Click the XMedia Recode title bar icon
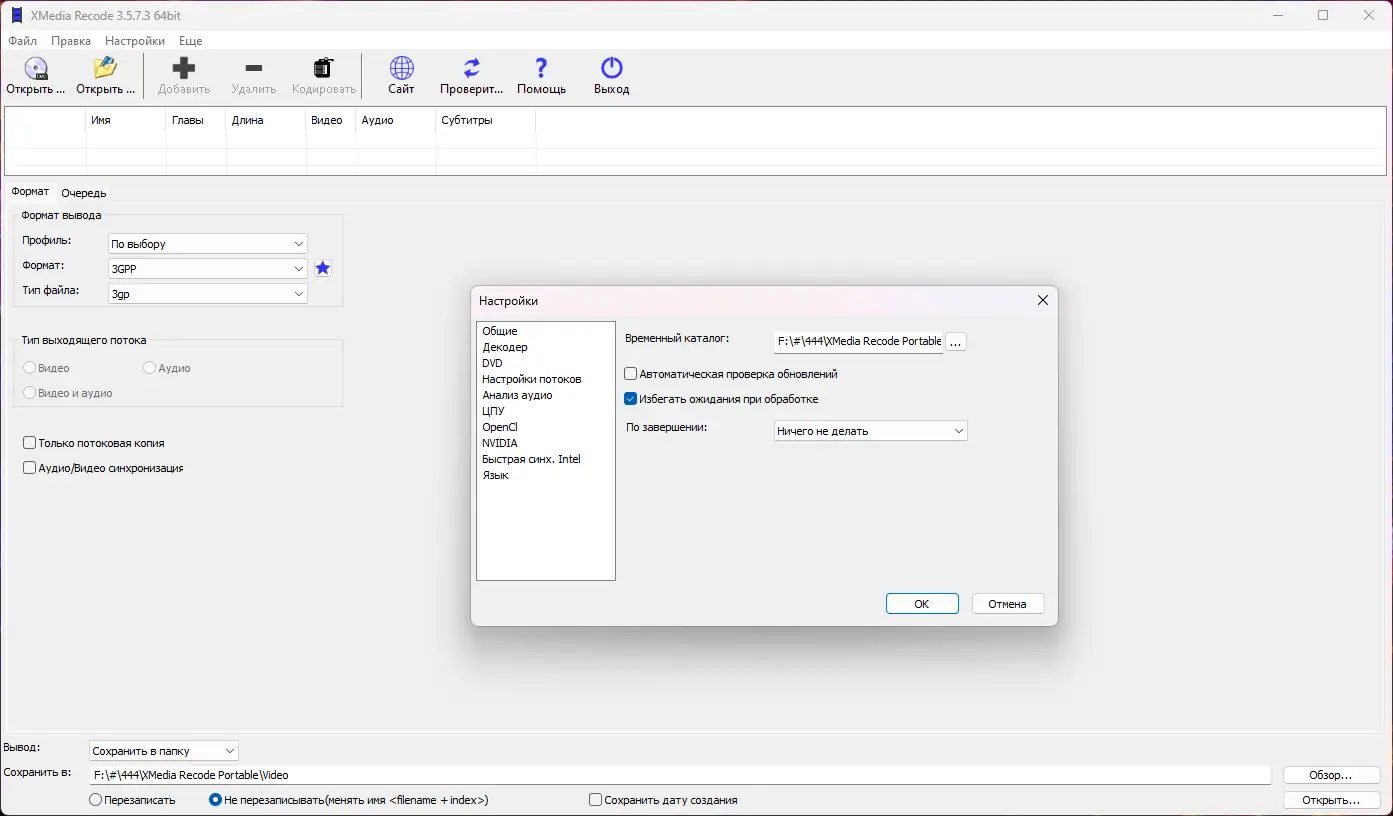The height and width of the screenshot is (816, 1393). (15, 15)
